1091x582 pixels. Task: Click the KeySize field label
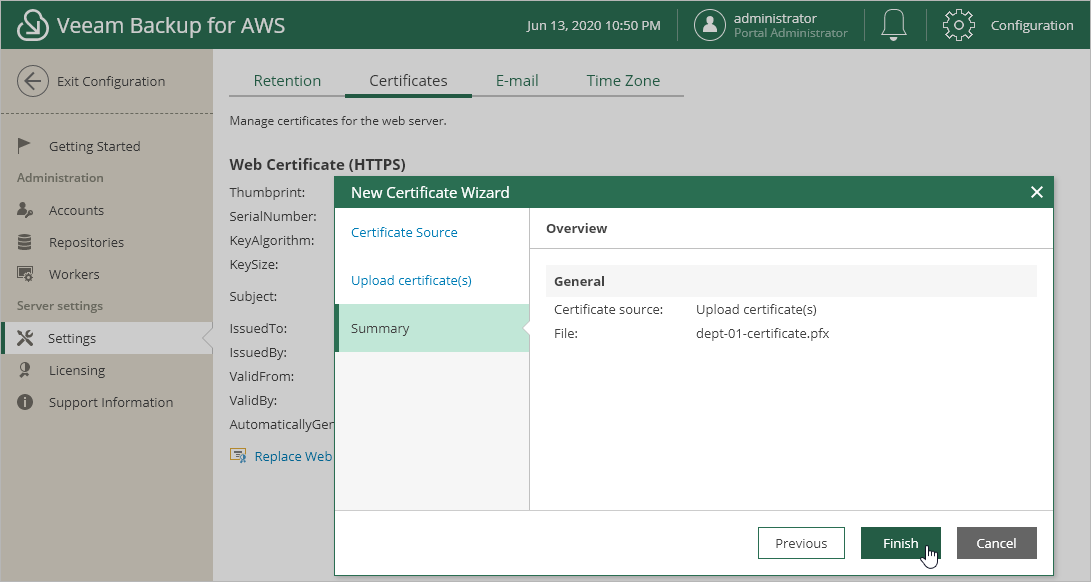tap(254, 265)
